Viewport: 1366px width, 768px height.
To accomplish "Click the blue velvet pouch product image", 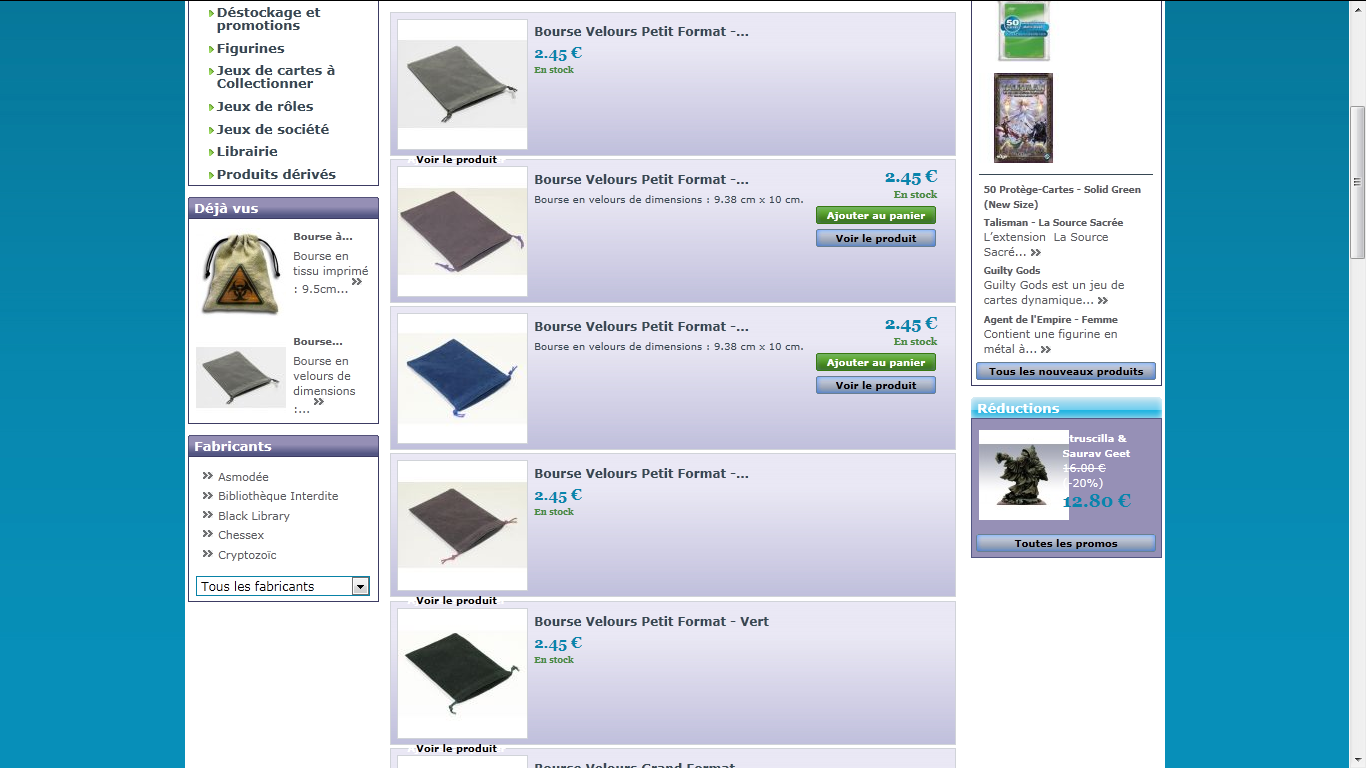I will tap(462, 379).
